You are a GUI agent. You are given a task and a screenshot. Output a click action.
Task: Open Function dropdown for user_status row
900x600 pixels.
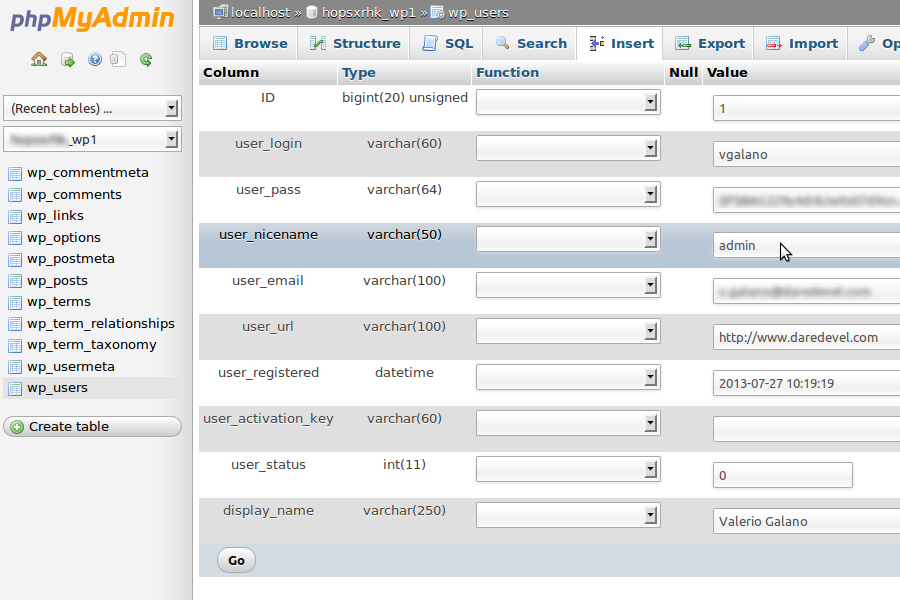click(x=568, y=469)
